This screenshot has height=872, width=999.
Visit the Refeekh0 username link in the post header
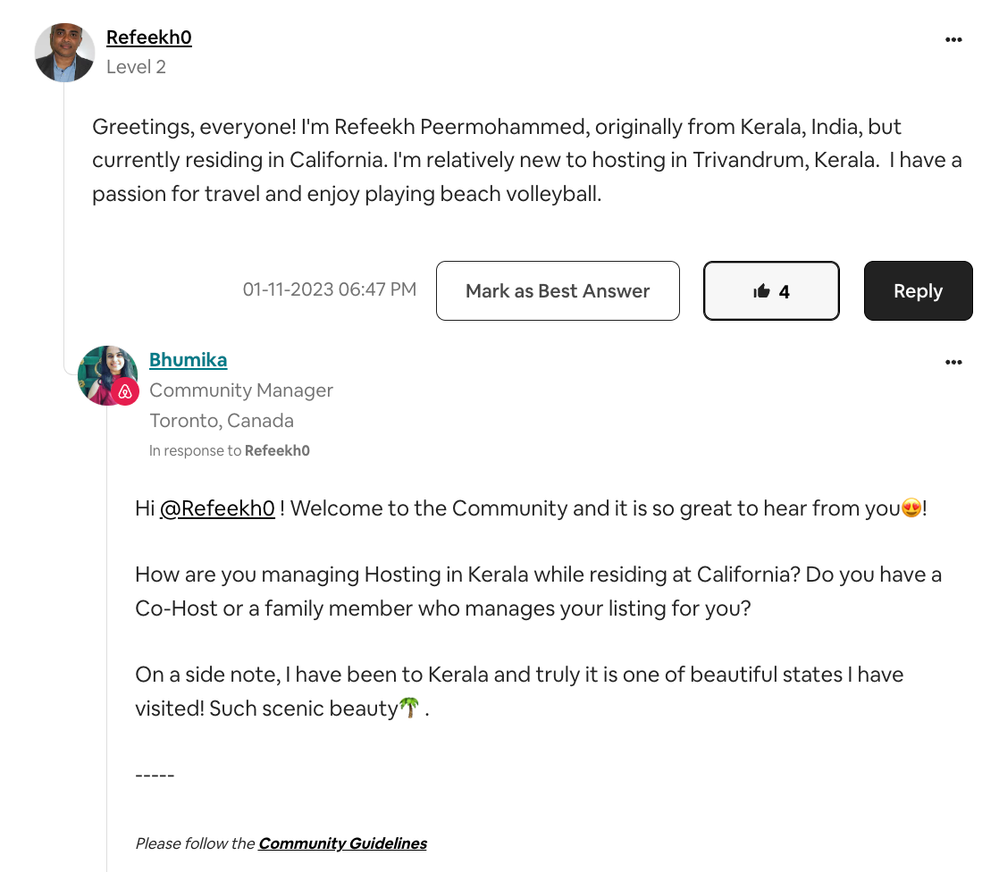pyautogui.click(x=149, y=37)
